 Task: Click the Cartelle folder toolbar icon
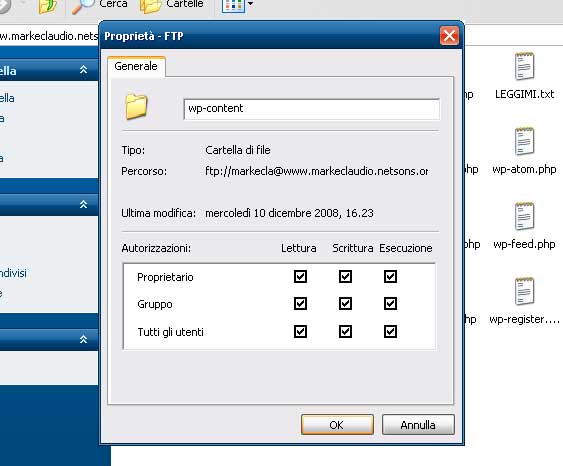click(x=150, y=6)
